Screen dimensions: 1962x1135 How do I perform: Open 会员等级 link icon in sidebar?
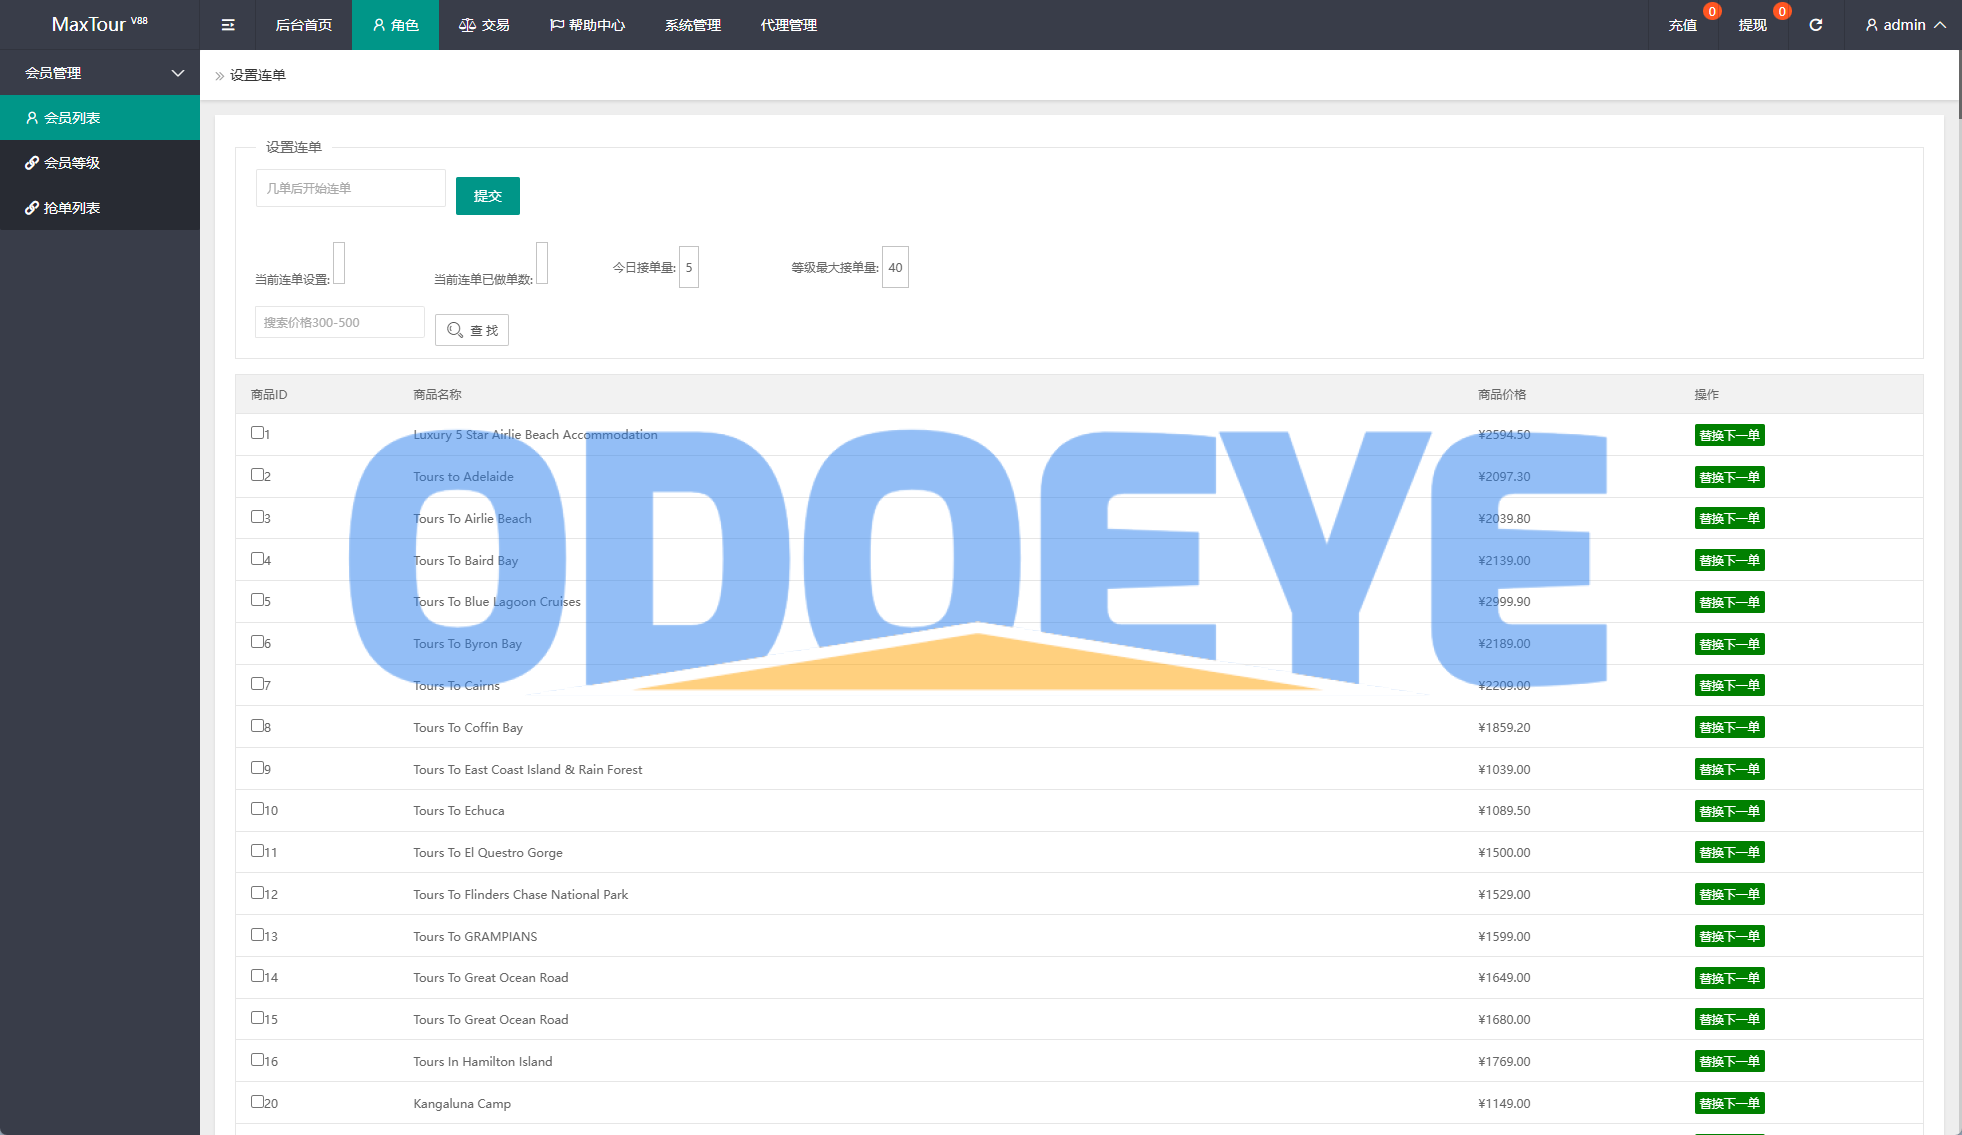tap(32, 163)
